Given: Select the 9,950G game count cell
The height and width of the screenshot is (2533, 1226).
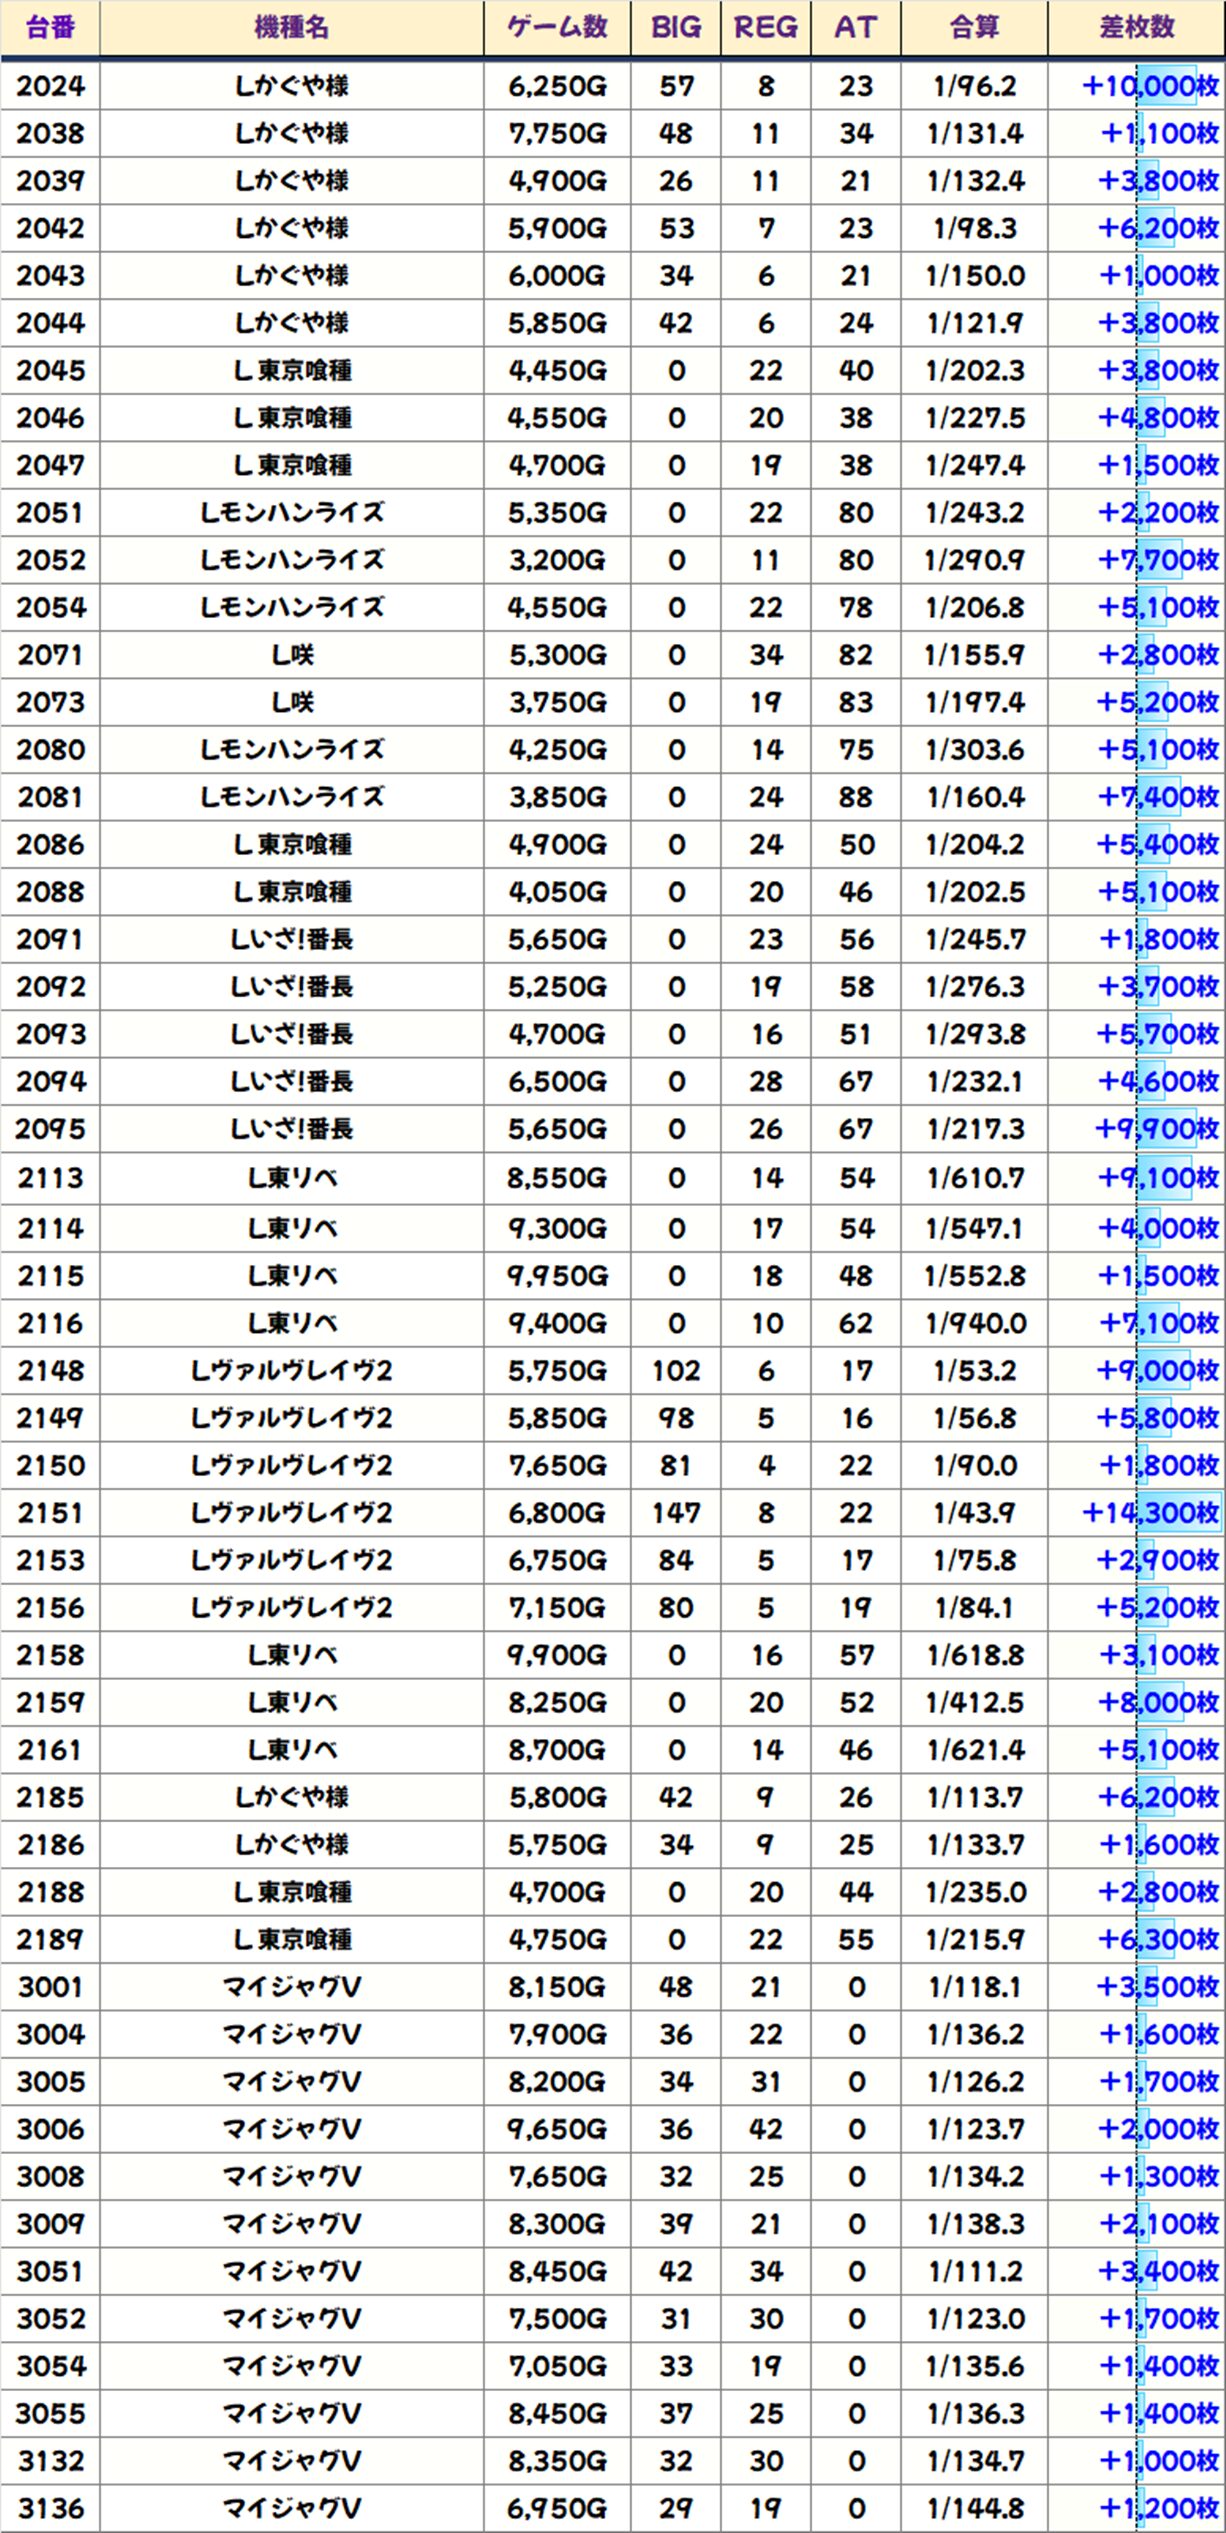Looking at the screenshot, I should [x=557, y=1277].
